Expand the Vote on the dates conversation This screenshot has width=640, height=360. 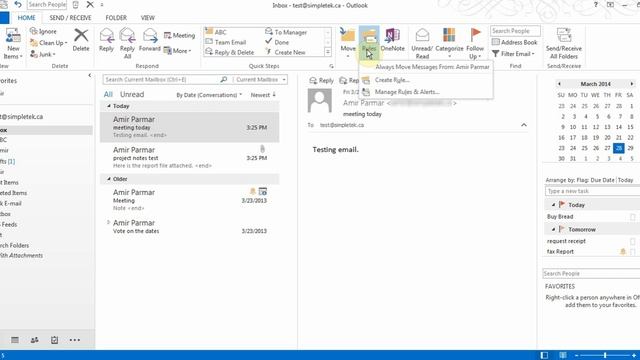click(108, 222)
